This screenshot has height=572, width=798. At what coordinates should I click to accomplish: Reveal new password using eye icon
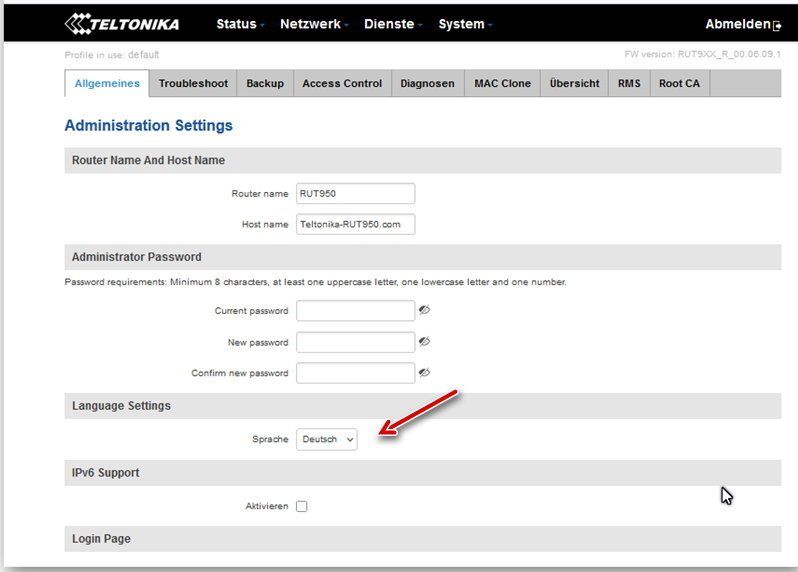coord(424,342)
